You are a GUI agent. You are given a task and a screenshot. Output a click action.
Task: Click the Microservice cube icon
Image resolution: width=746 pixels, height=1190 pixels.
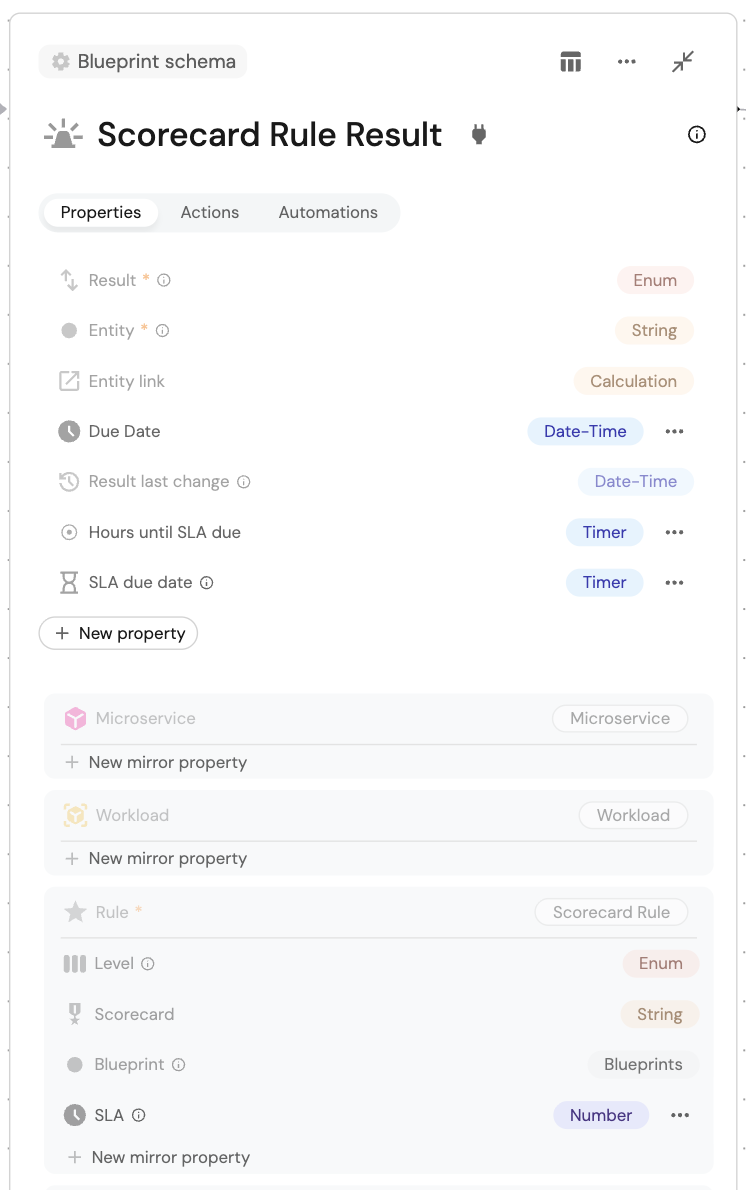75,718
